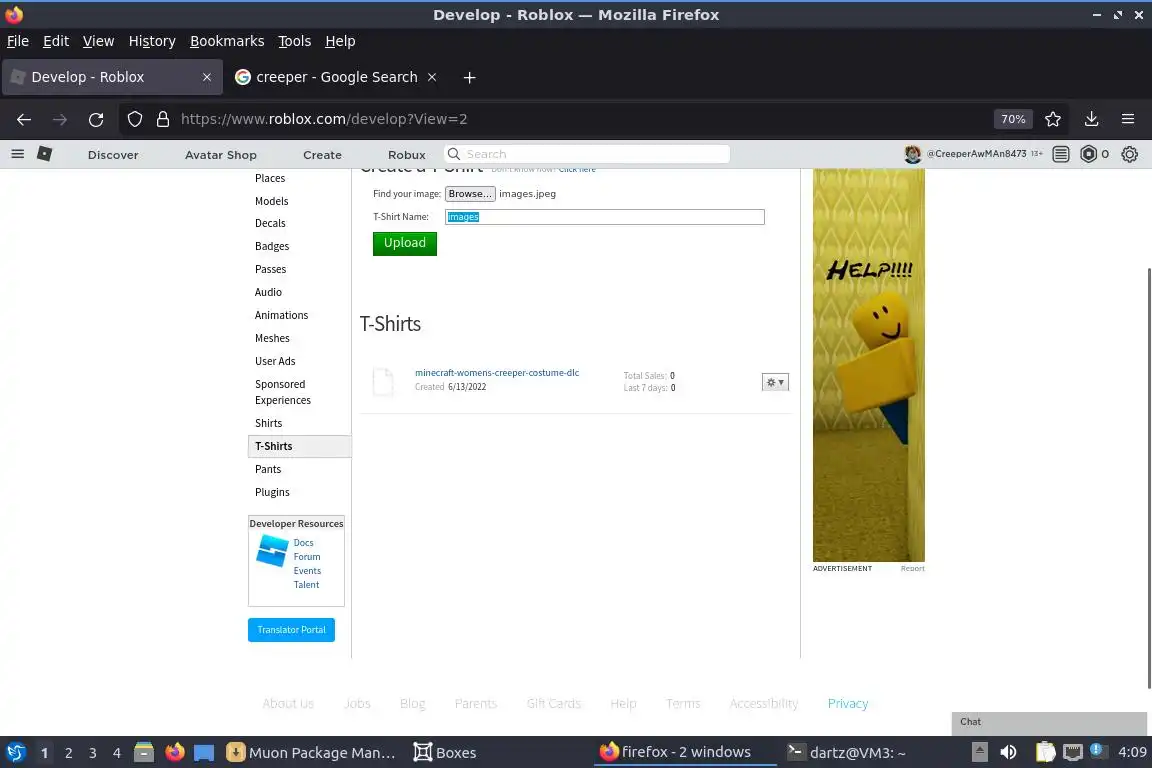Switch to workspace 2 on taskbar
This screenshot has height=768, width=1152.
[x=68, y=753]
